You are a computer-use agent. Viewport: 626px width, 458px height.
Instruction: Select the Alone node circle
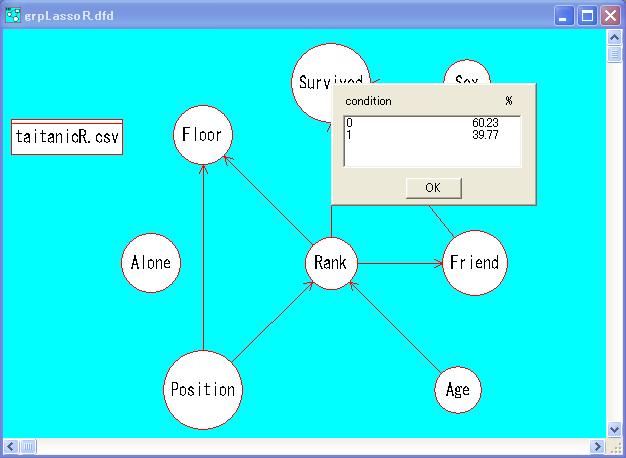[x=150, y=263]
